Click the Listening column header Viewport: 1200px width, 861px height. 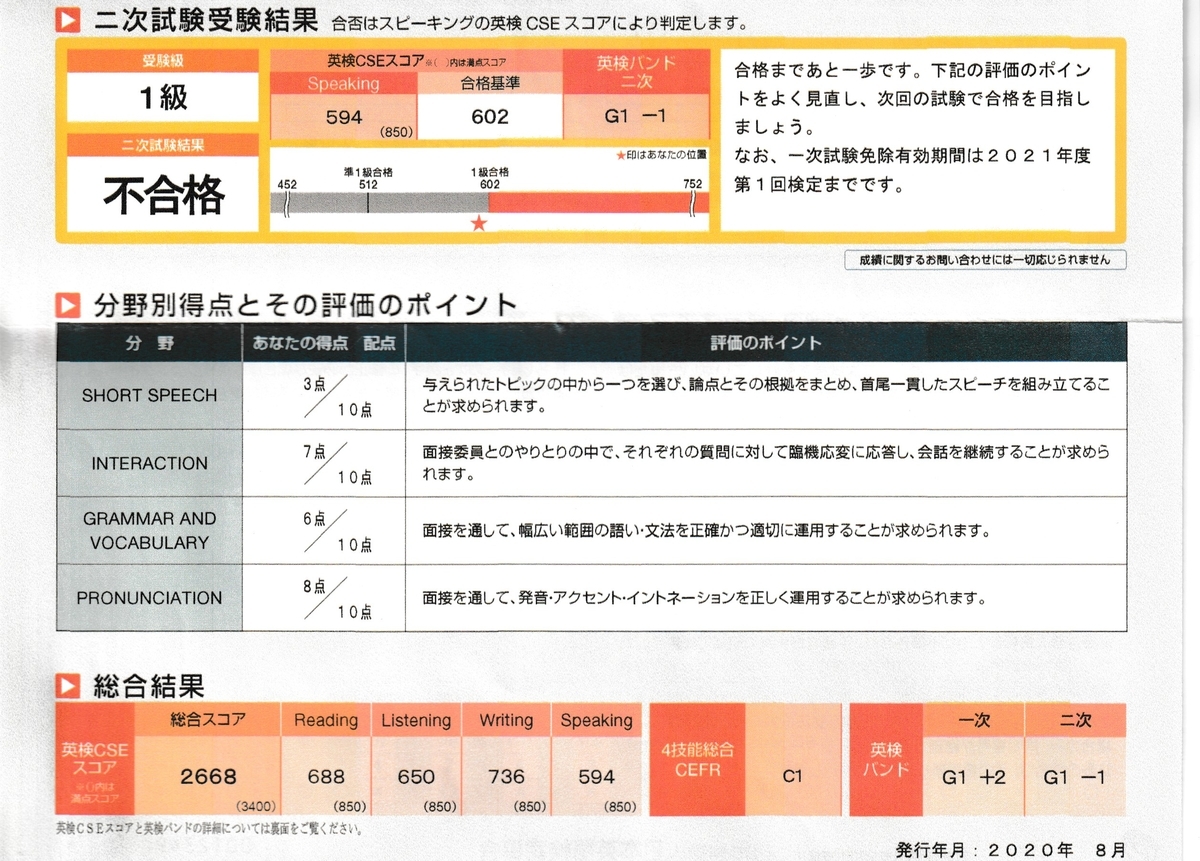point(416,720)
